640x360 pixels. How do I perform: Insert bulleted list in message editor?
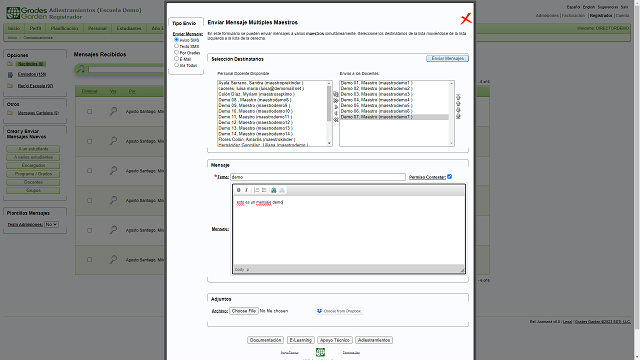click(264, 190)
